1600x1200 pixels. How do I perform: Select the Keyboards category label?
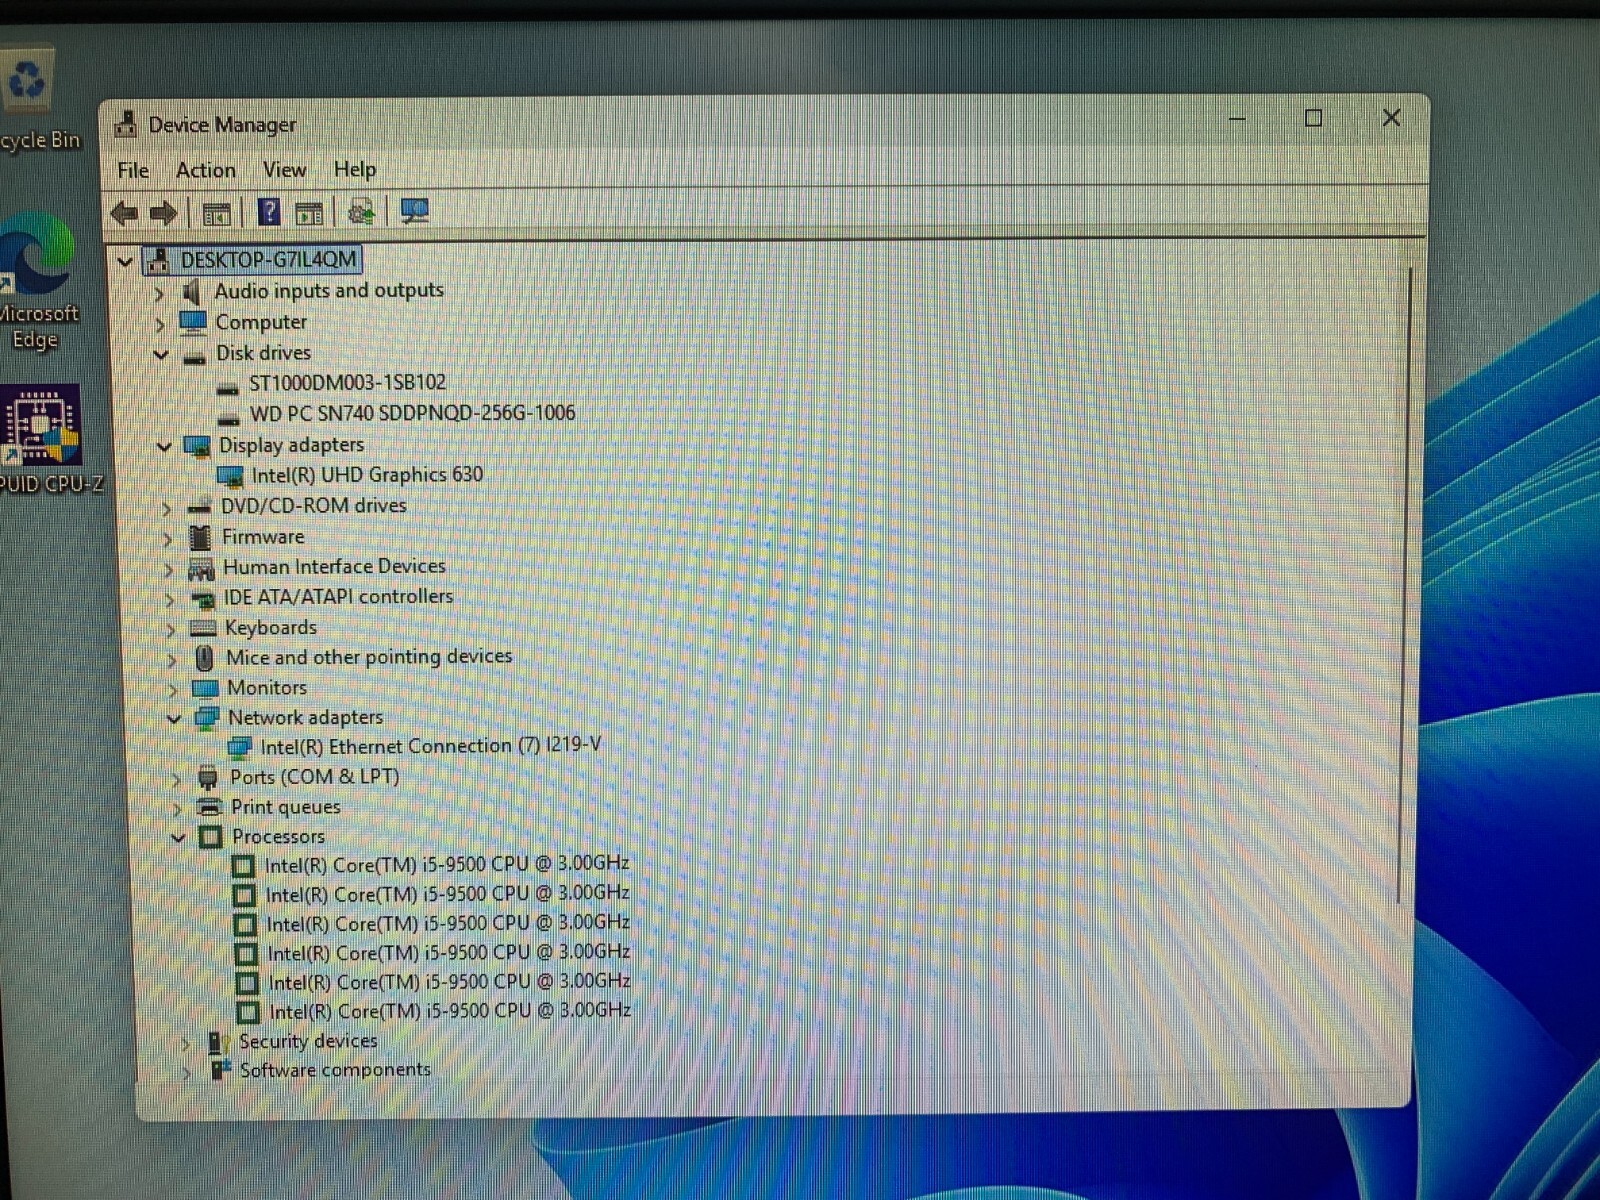point(271,628)
